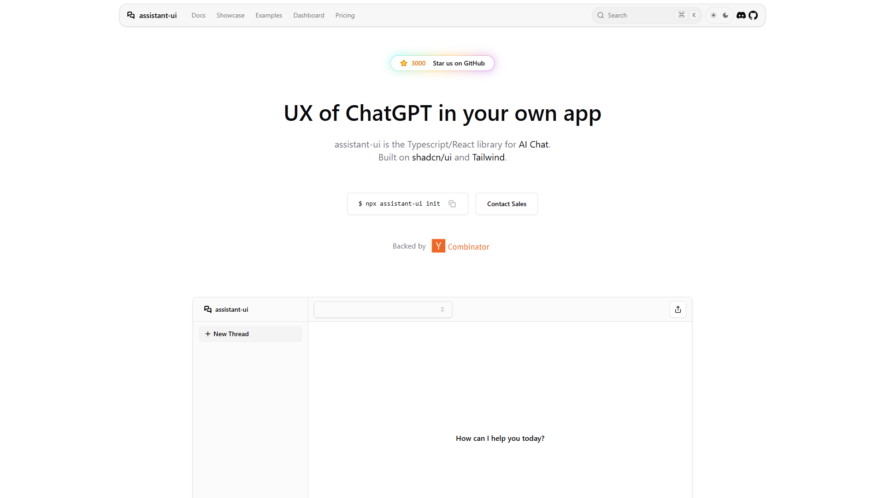Image resolution: width=885 pixels, height=498 pixels.
Task: Switch to light theme with the sun icon
Action: [713, 15]
